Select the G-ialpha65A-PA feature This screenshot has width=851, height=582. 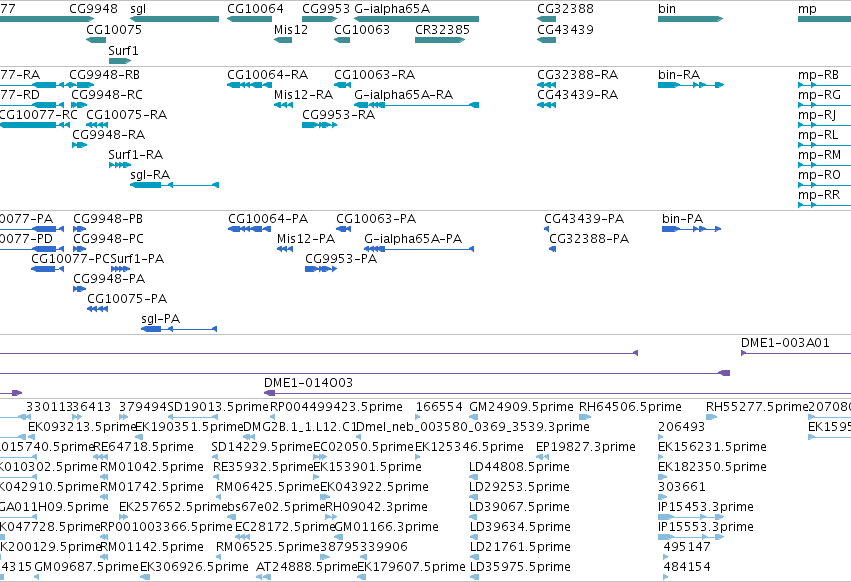[418, 249]
